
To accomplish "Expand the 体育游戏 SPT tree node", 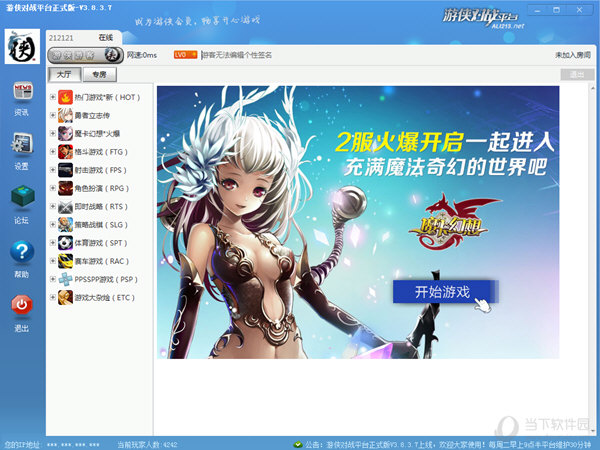I will [x=53, y=243].
